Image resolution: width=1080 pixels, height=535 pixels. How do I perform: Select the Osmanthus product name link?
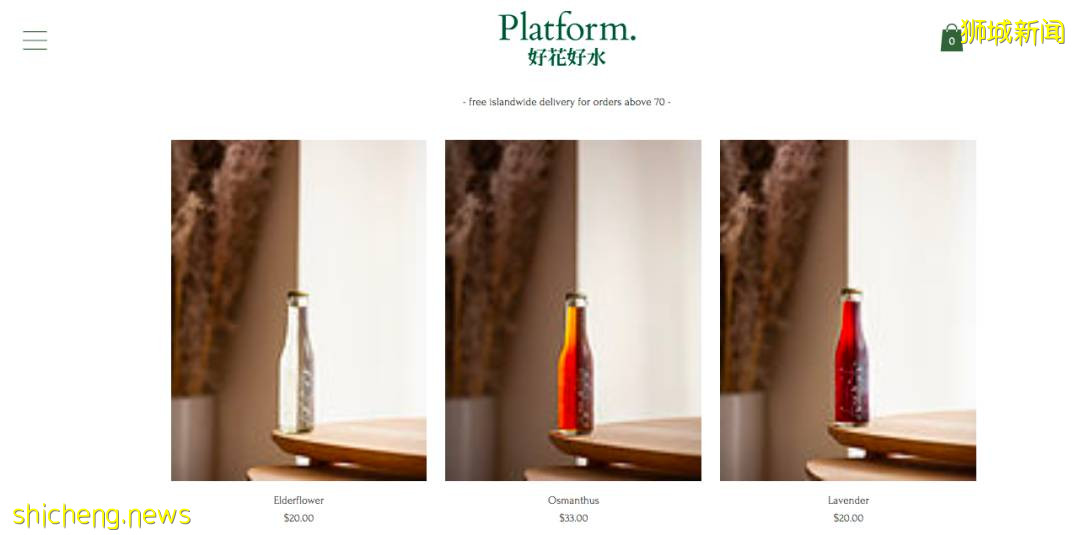573,501
